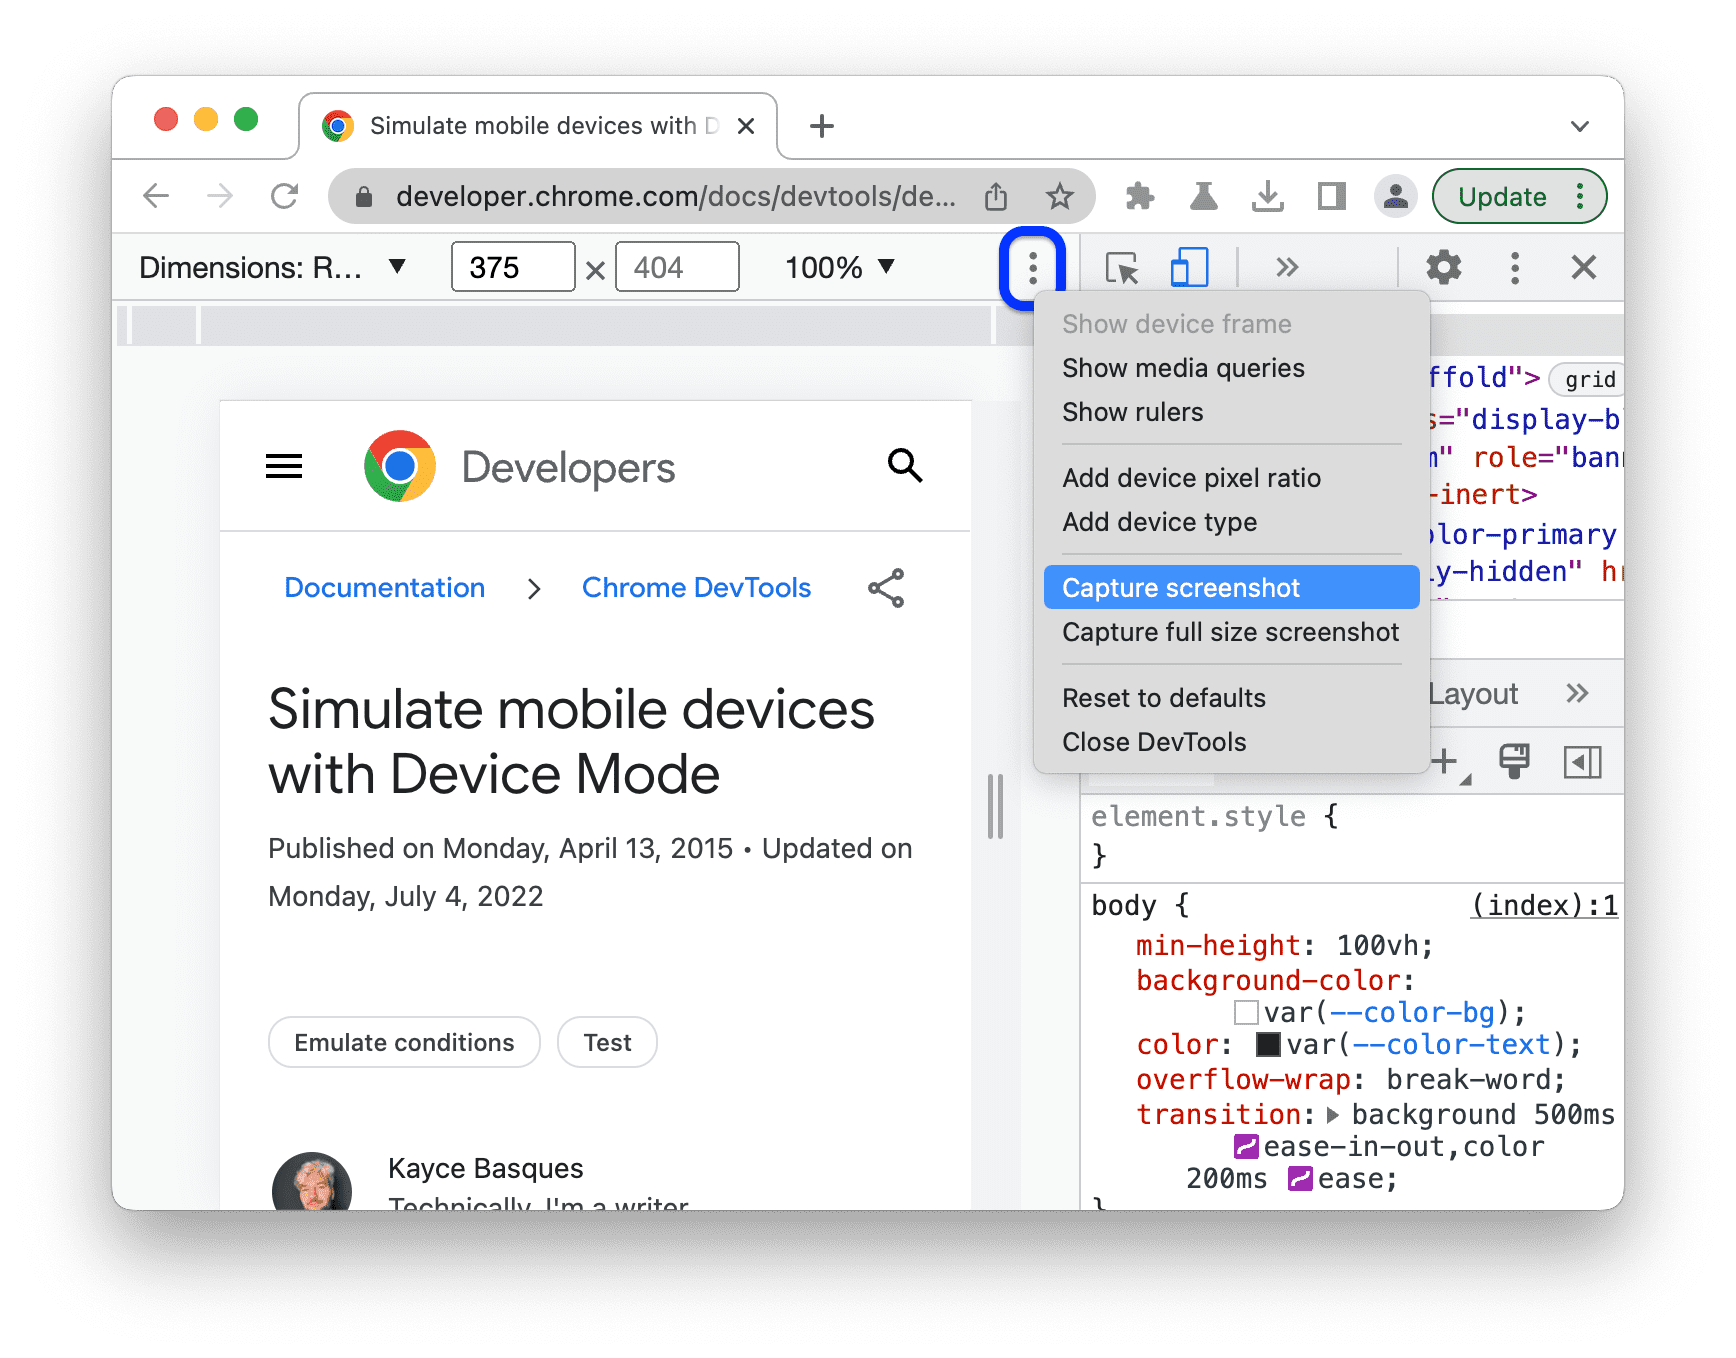
Task: Expand more DevTools panels with the chevron
Action: (x=1287, y=267)
